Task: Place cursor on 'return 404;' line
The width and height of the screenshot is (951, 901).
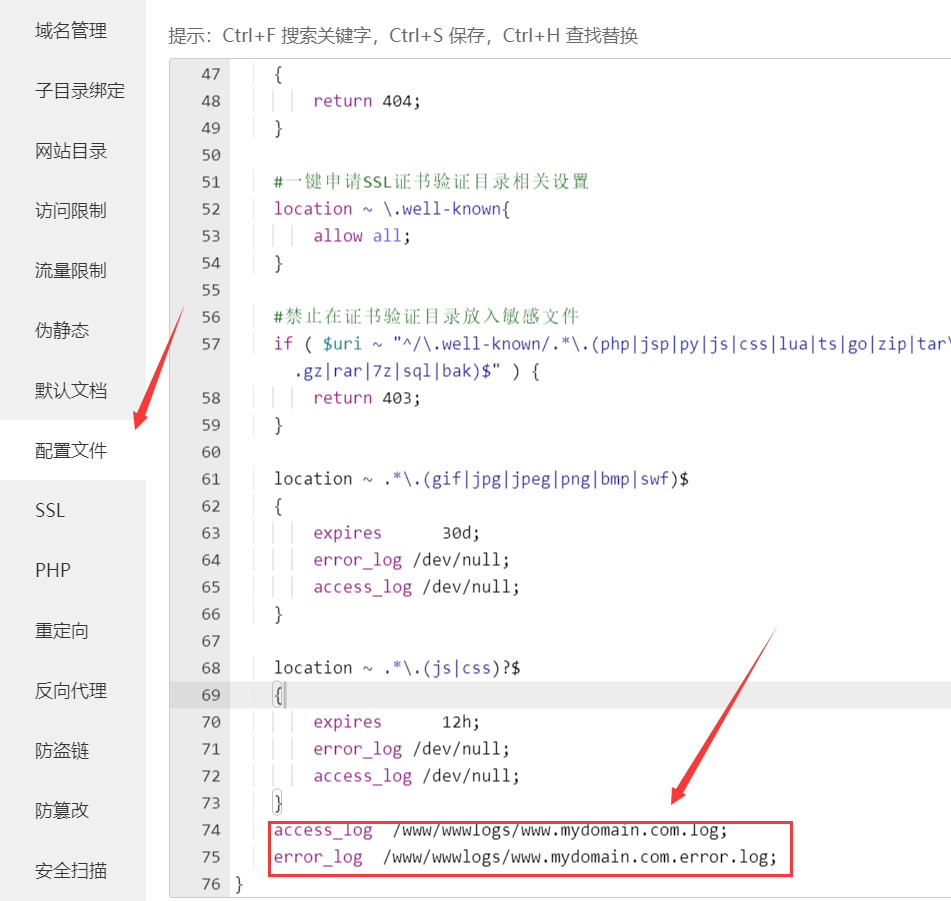Action: point(366,101)
